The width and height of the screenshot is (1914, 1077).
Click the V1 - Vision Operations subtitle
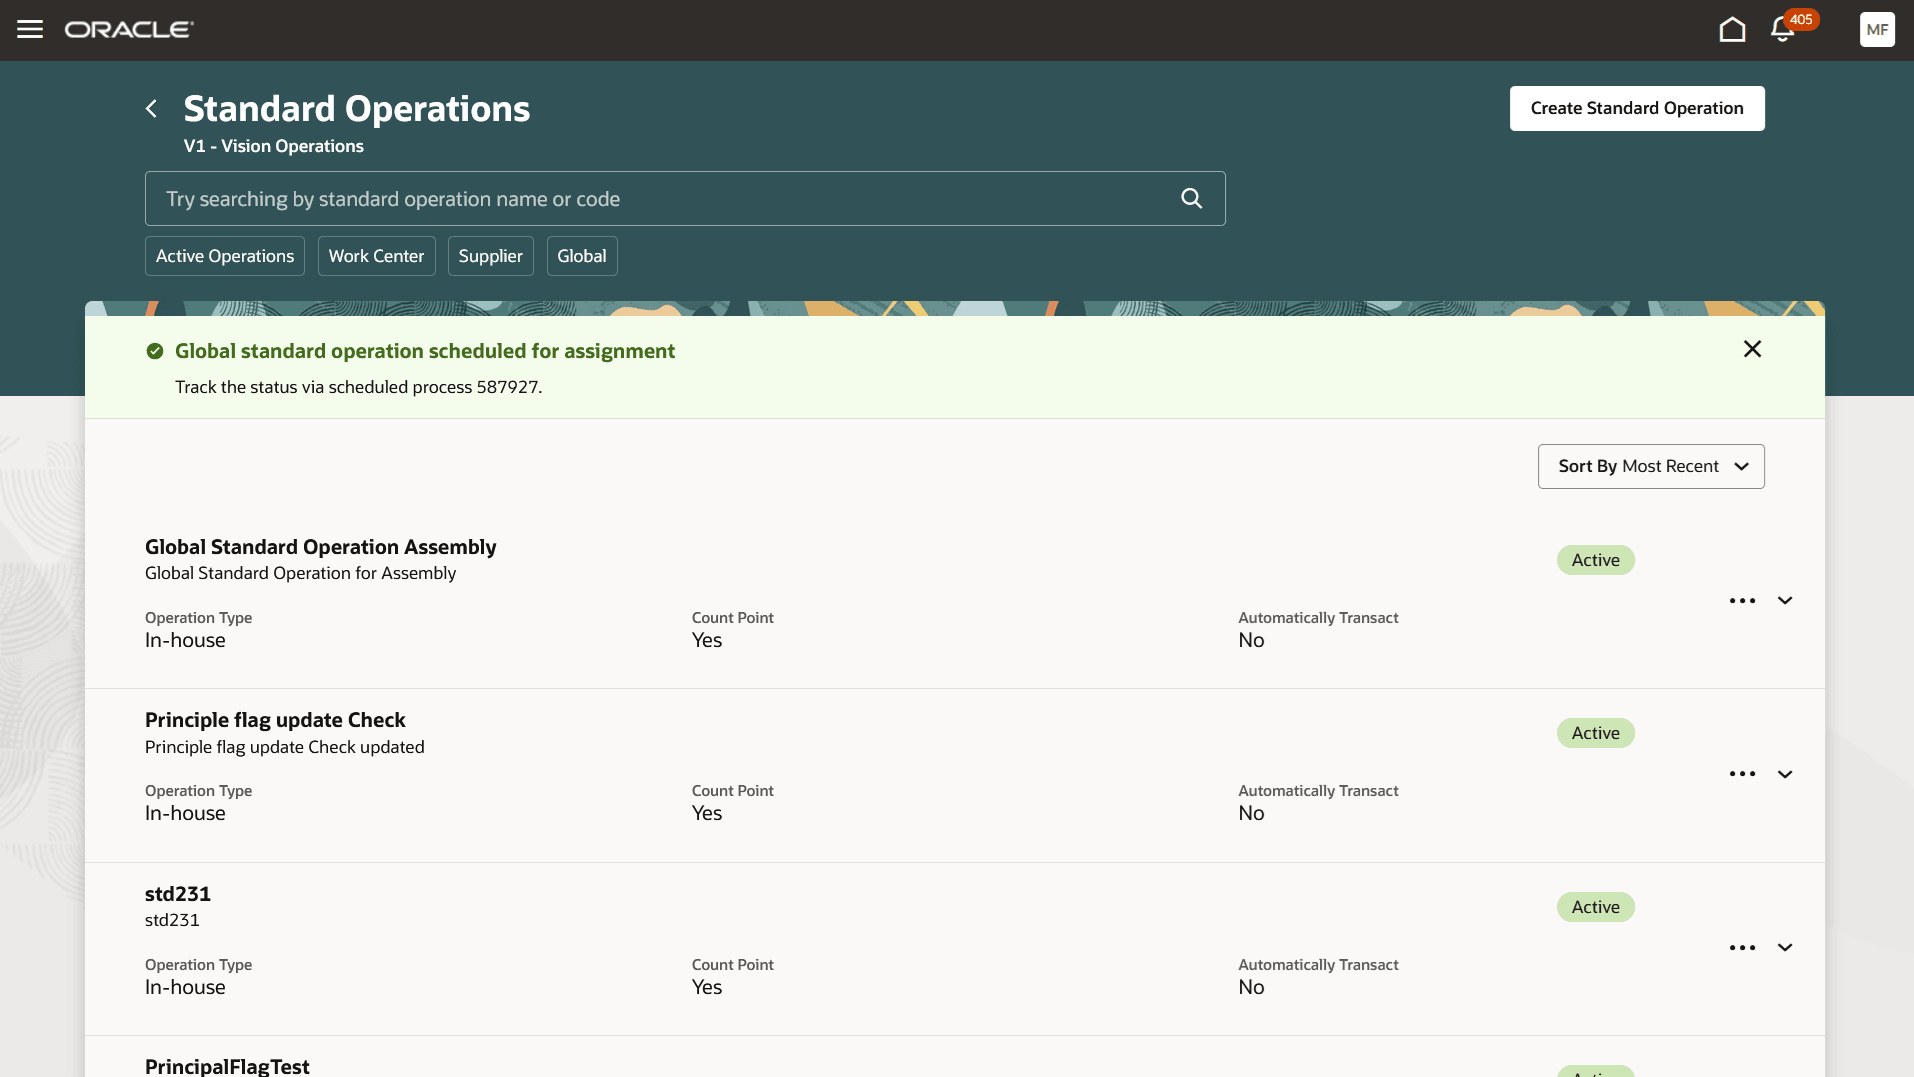(273, 146)
